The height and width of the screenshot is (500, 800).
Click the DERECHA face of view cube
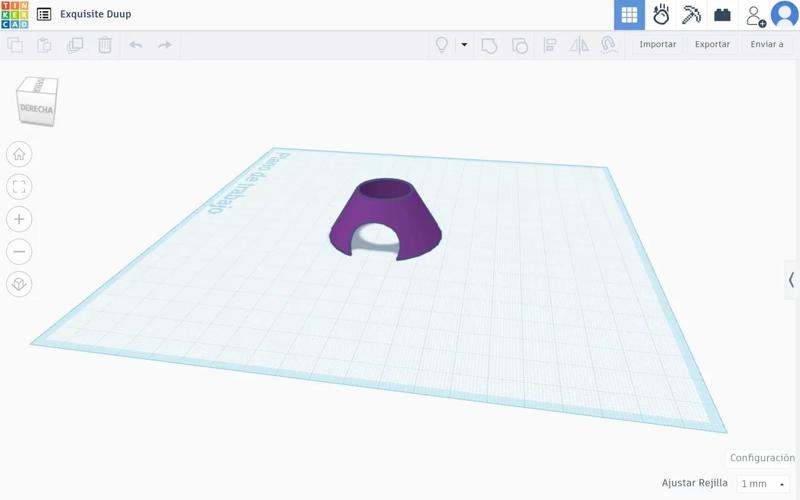pyautogui.click(x=36, y=109)
